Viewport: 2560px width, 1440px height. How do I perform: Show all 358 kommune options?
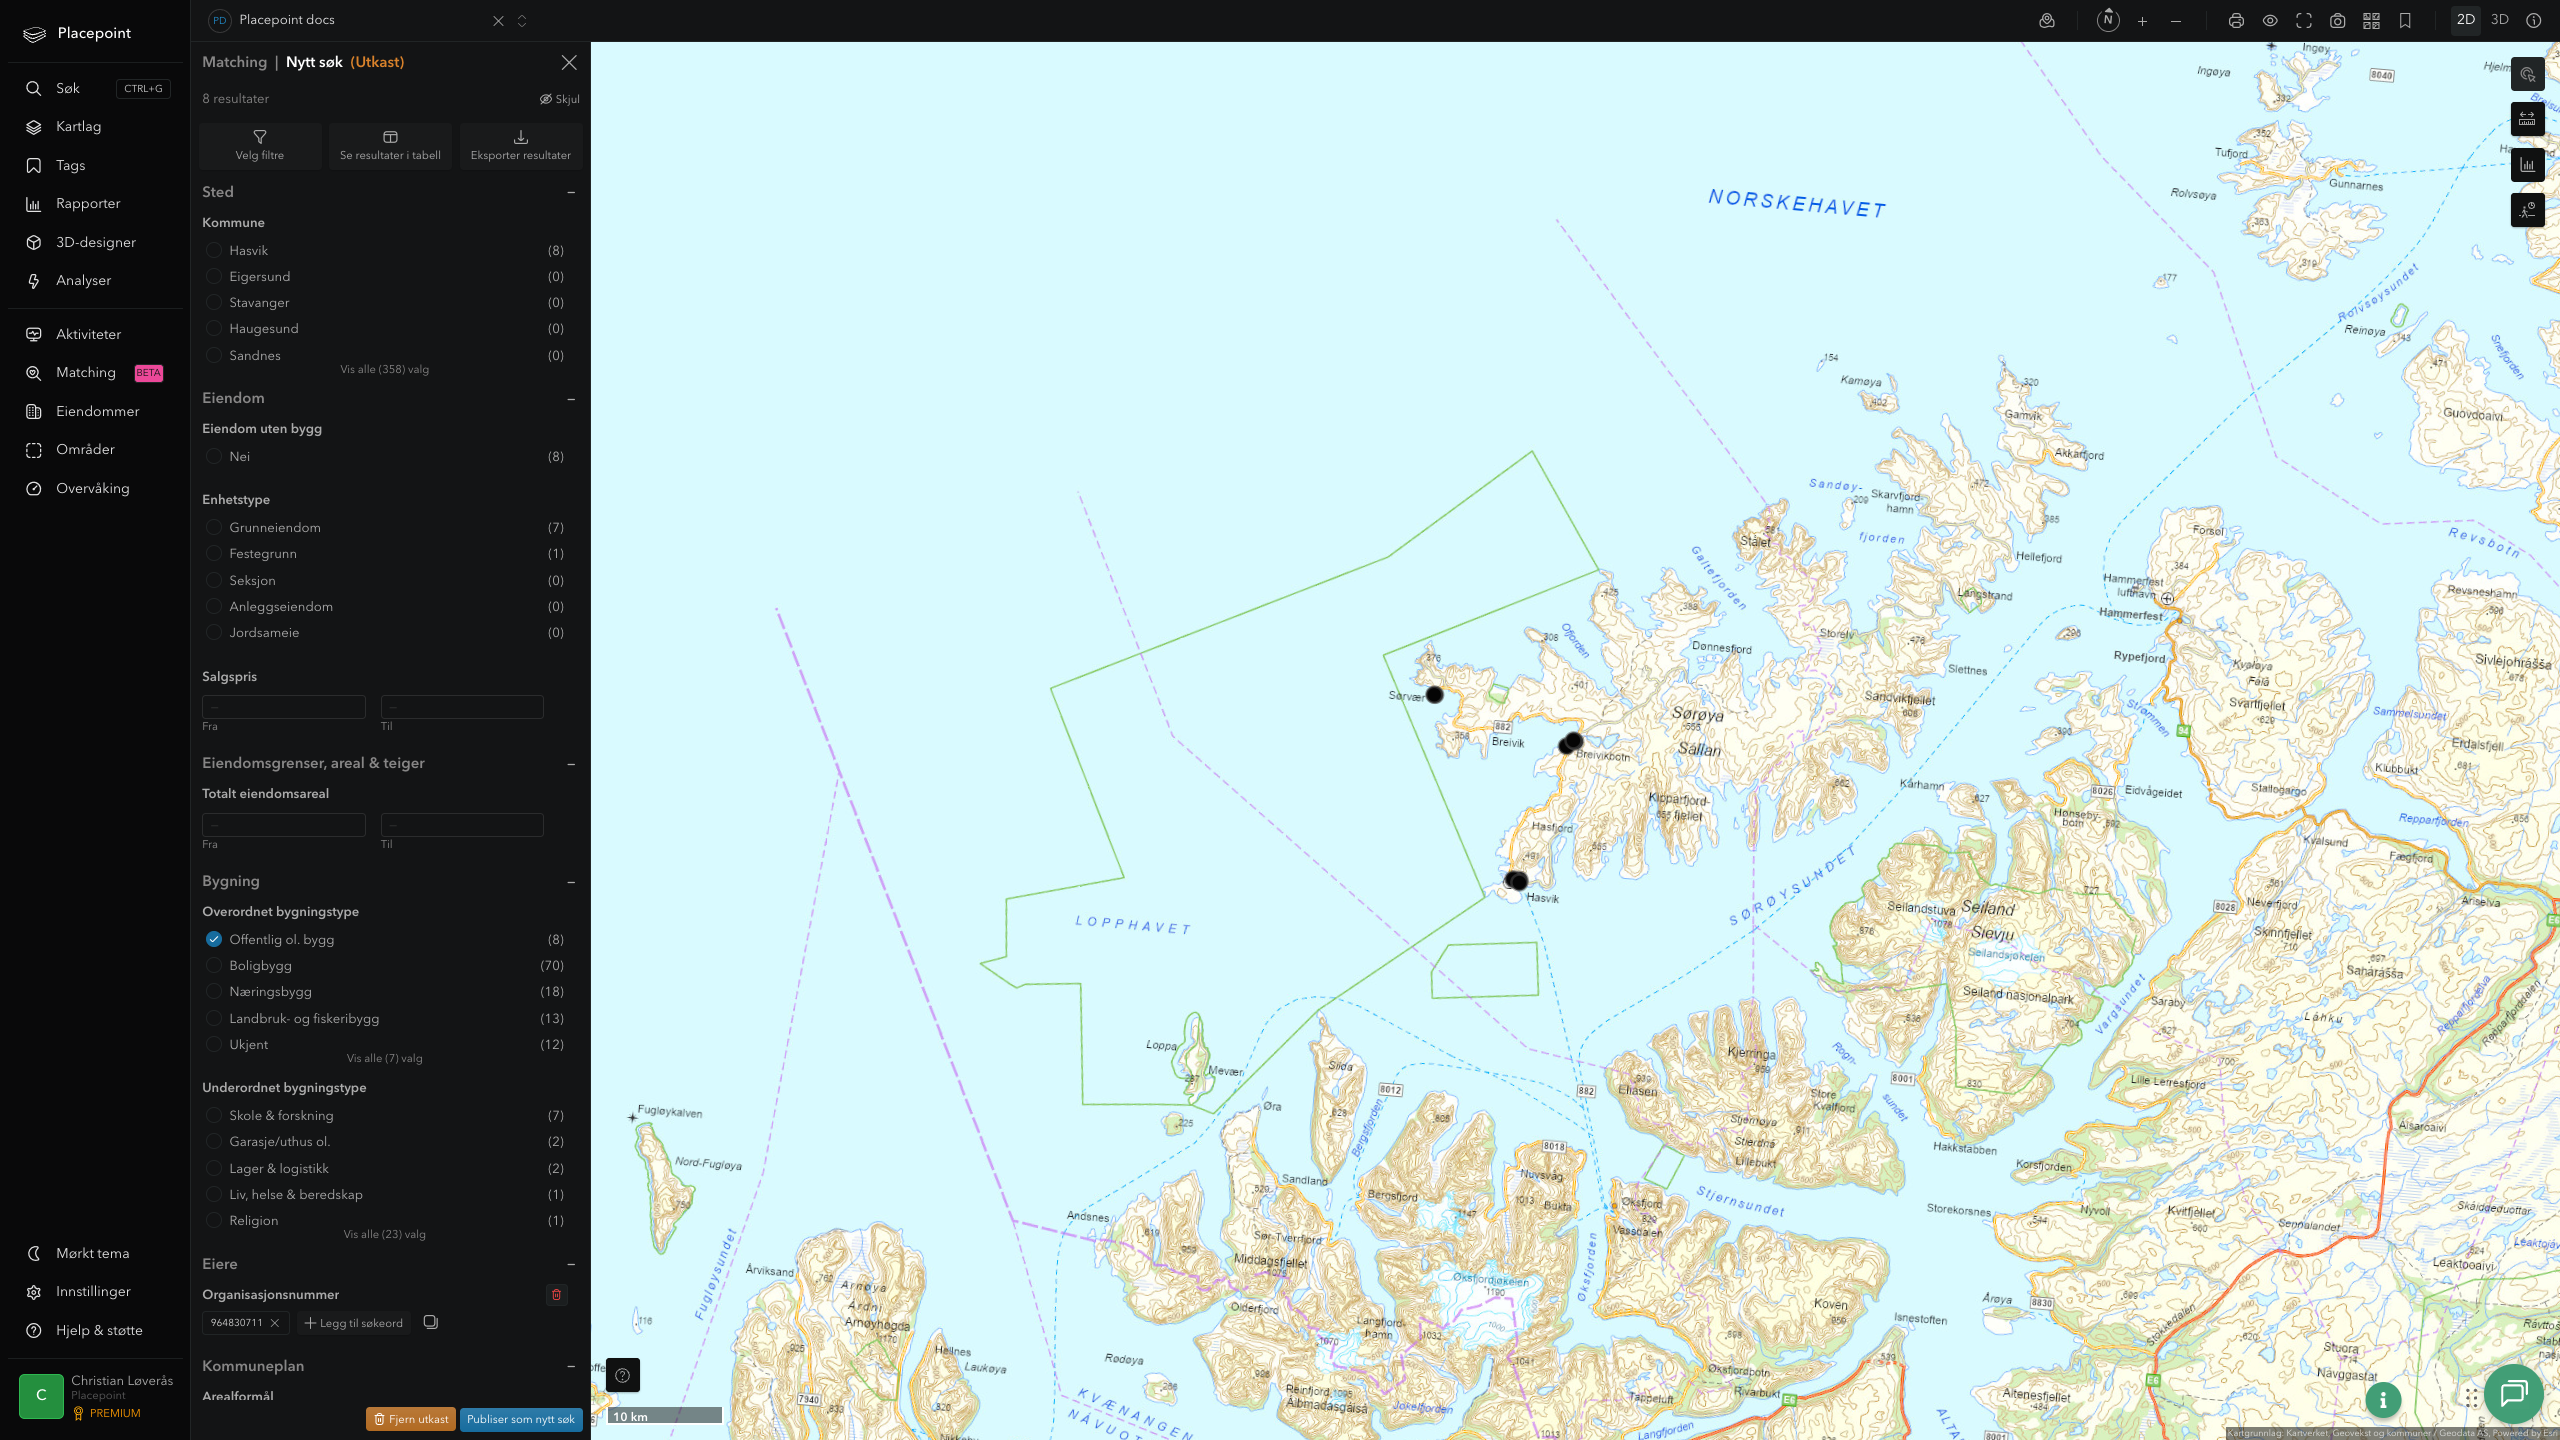pos(384,369)
